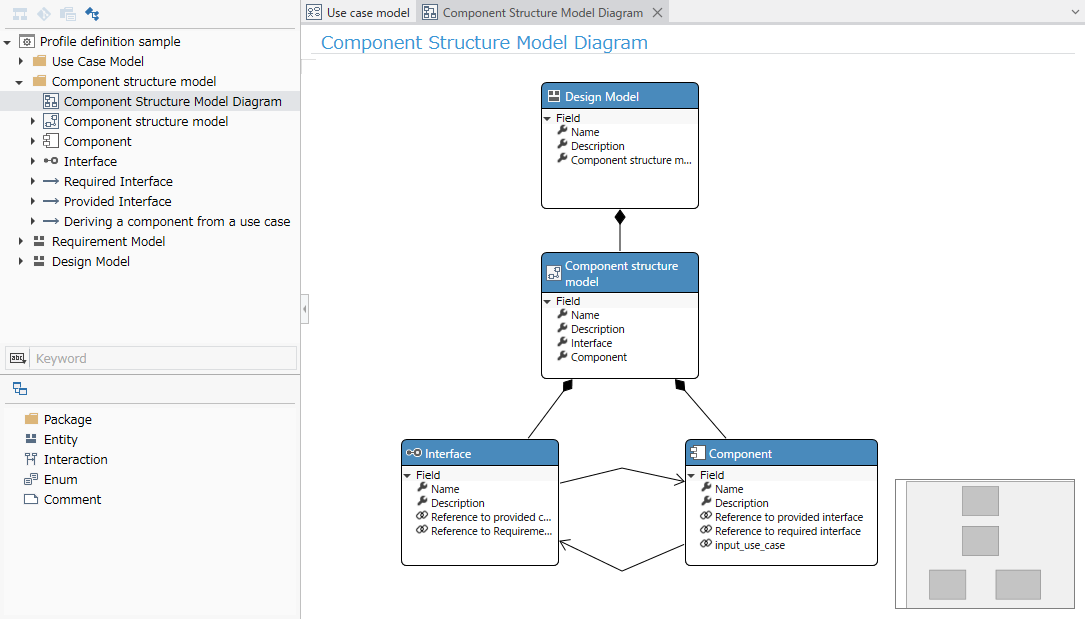This screenshot has height=619, width=1085.
Task: Collapse Field section in Interface node
Action: tap(408, 475)
